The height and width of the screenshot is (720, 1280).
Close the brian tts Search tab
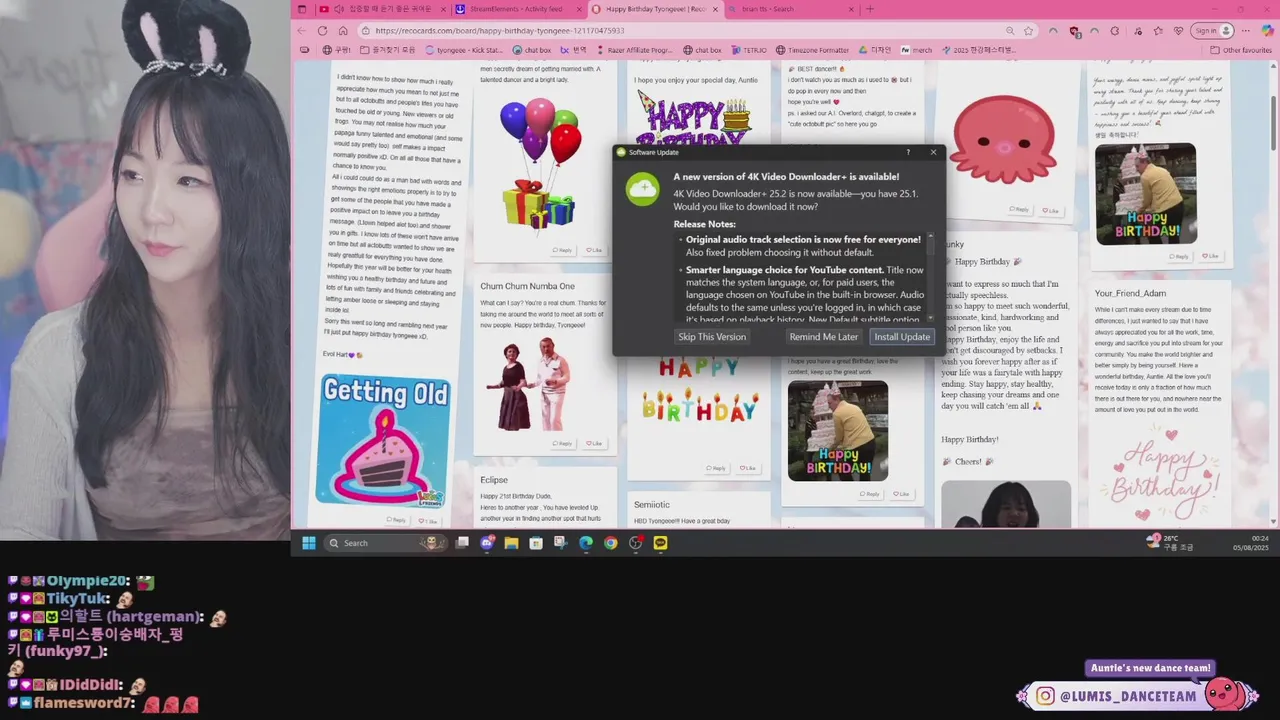(851, 9)
